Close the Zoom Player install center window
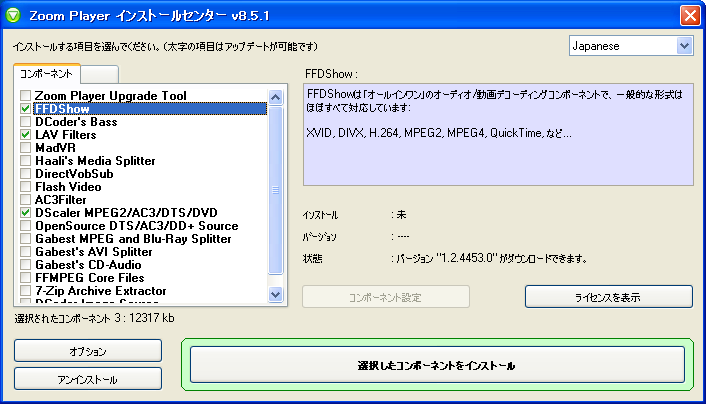Image resolution: width=706 pixels, height=404 pixels. click(690, 15)
